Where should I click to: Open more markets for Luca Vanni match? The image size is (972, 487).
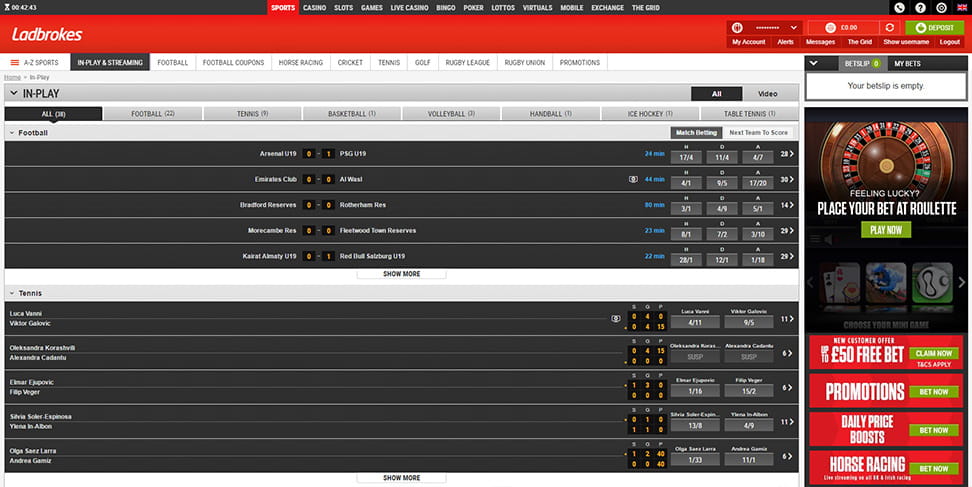click(x=787, y=319)
